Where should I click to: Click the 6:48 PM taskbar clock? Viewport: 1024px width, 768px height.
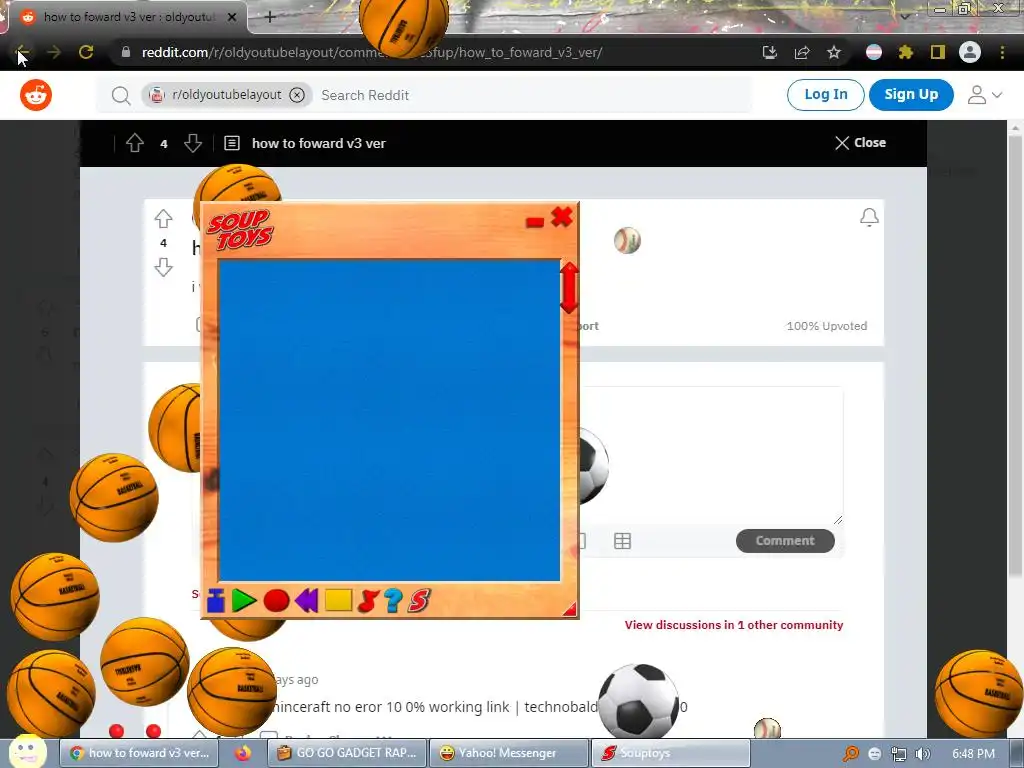[973, 754]
